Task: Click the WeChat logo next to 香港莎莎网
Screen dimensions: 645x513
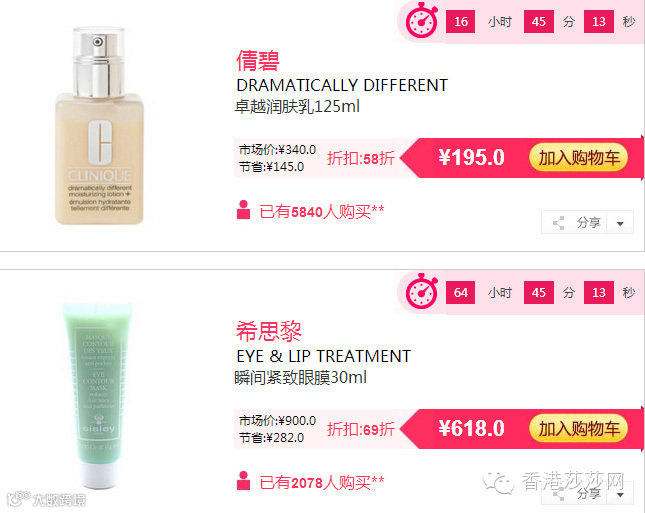Action: 499,482
